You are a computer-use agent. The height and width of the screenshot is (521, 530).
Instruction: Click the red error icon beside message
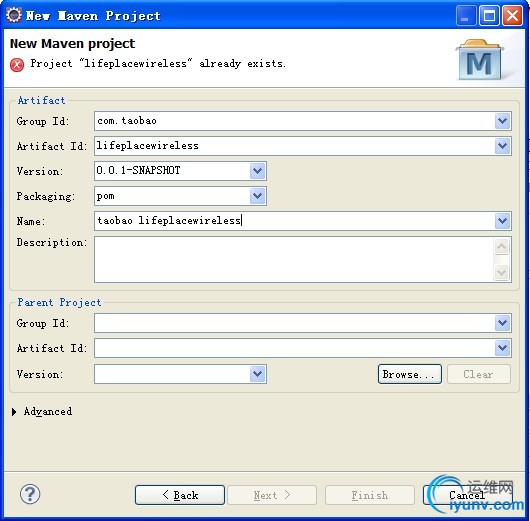pos(17,65)
